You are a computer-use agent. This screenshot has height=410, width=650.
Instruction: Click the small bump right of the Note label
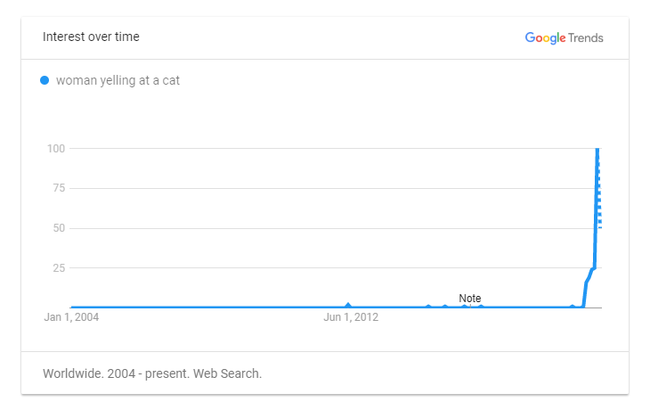pyautogui.click(x=481, y=306)
